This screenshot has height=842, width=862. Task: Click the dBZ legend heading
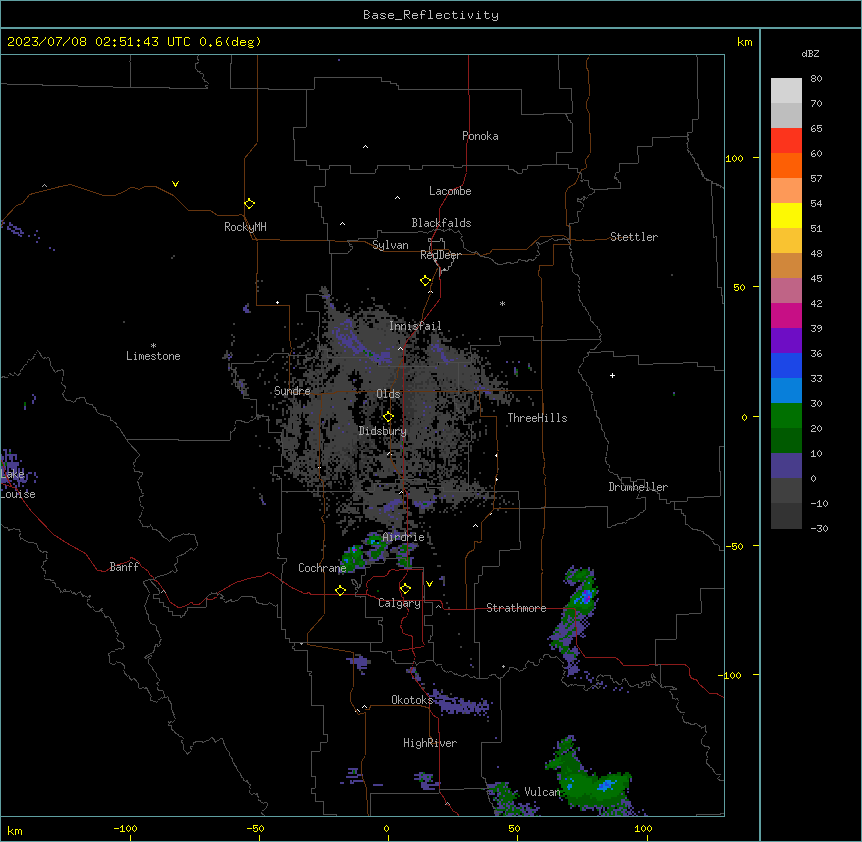[810, 53]
